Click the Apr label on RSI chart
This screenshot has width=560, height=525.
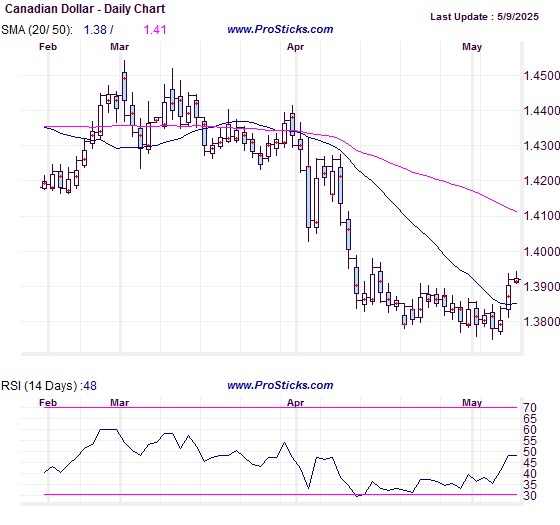(296, 403)
